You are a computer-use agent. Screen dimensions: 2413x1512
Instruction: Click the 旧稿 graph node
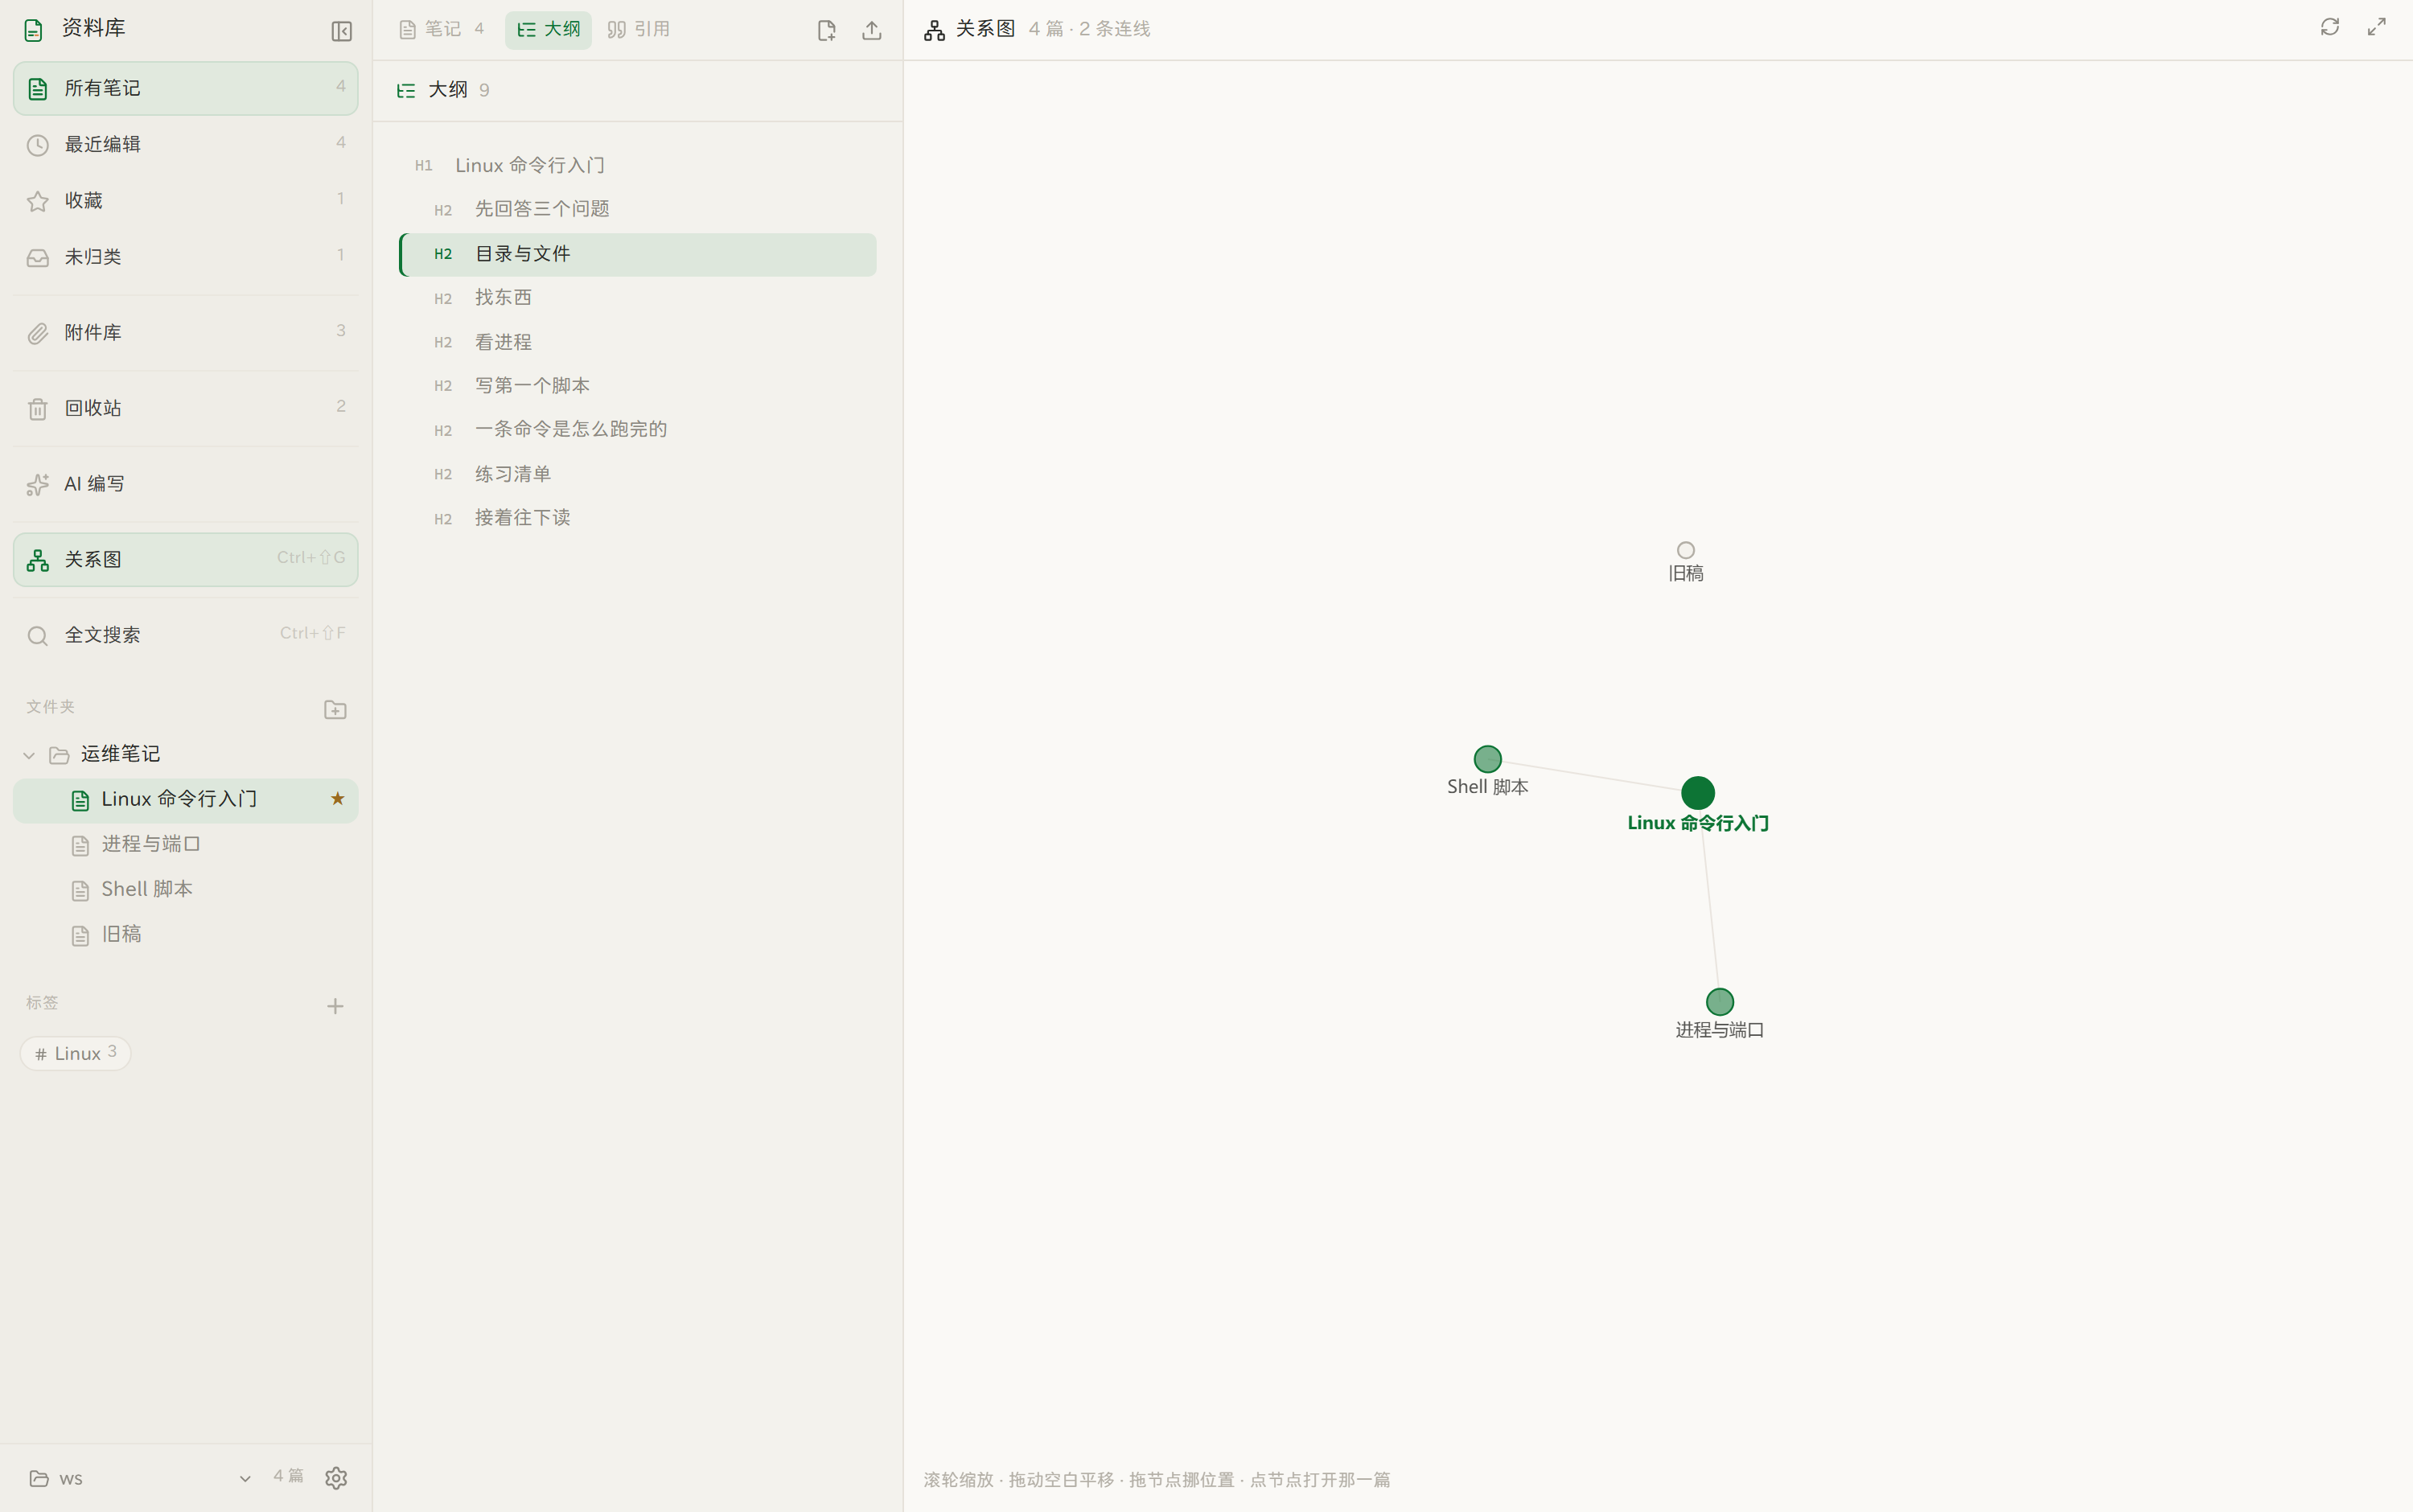[x=1686, y=550]
